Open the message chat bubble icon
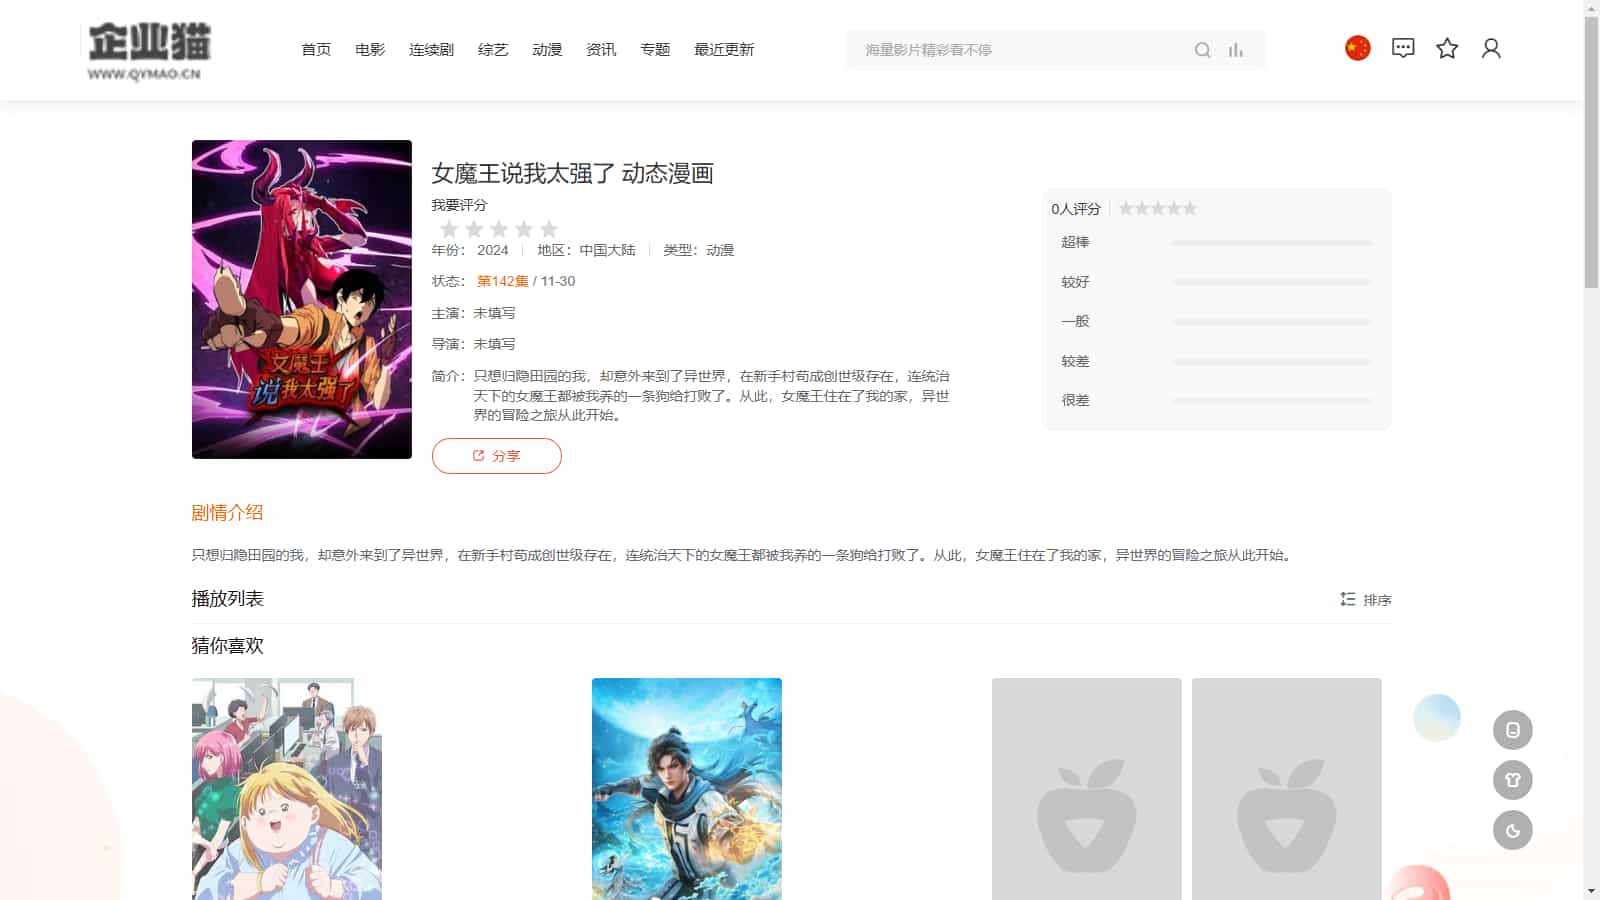 (x=1403, y=48)
